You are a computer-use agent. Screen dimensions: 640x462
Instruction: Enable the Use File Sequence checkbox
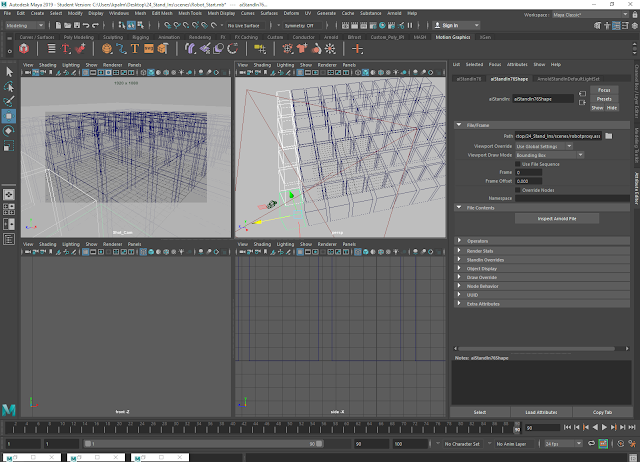[x=517, y=163]
